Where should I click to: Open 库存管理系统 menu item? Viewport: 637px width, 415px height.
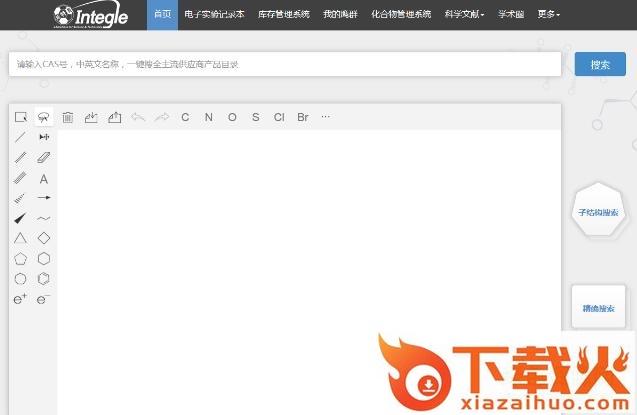point(284,15)
